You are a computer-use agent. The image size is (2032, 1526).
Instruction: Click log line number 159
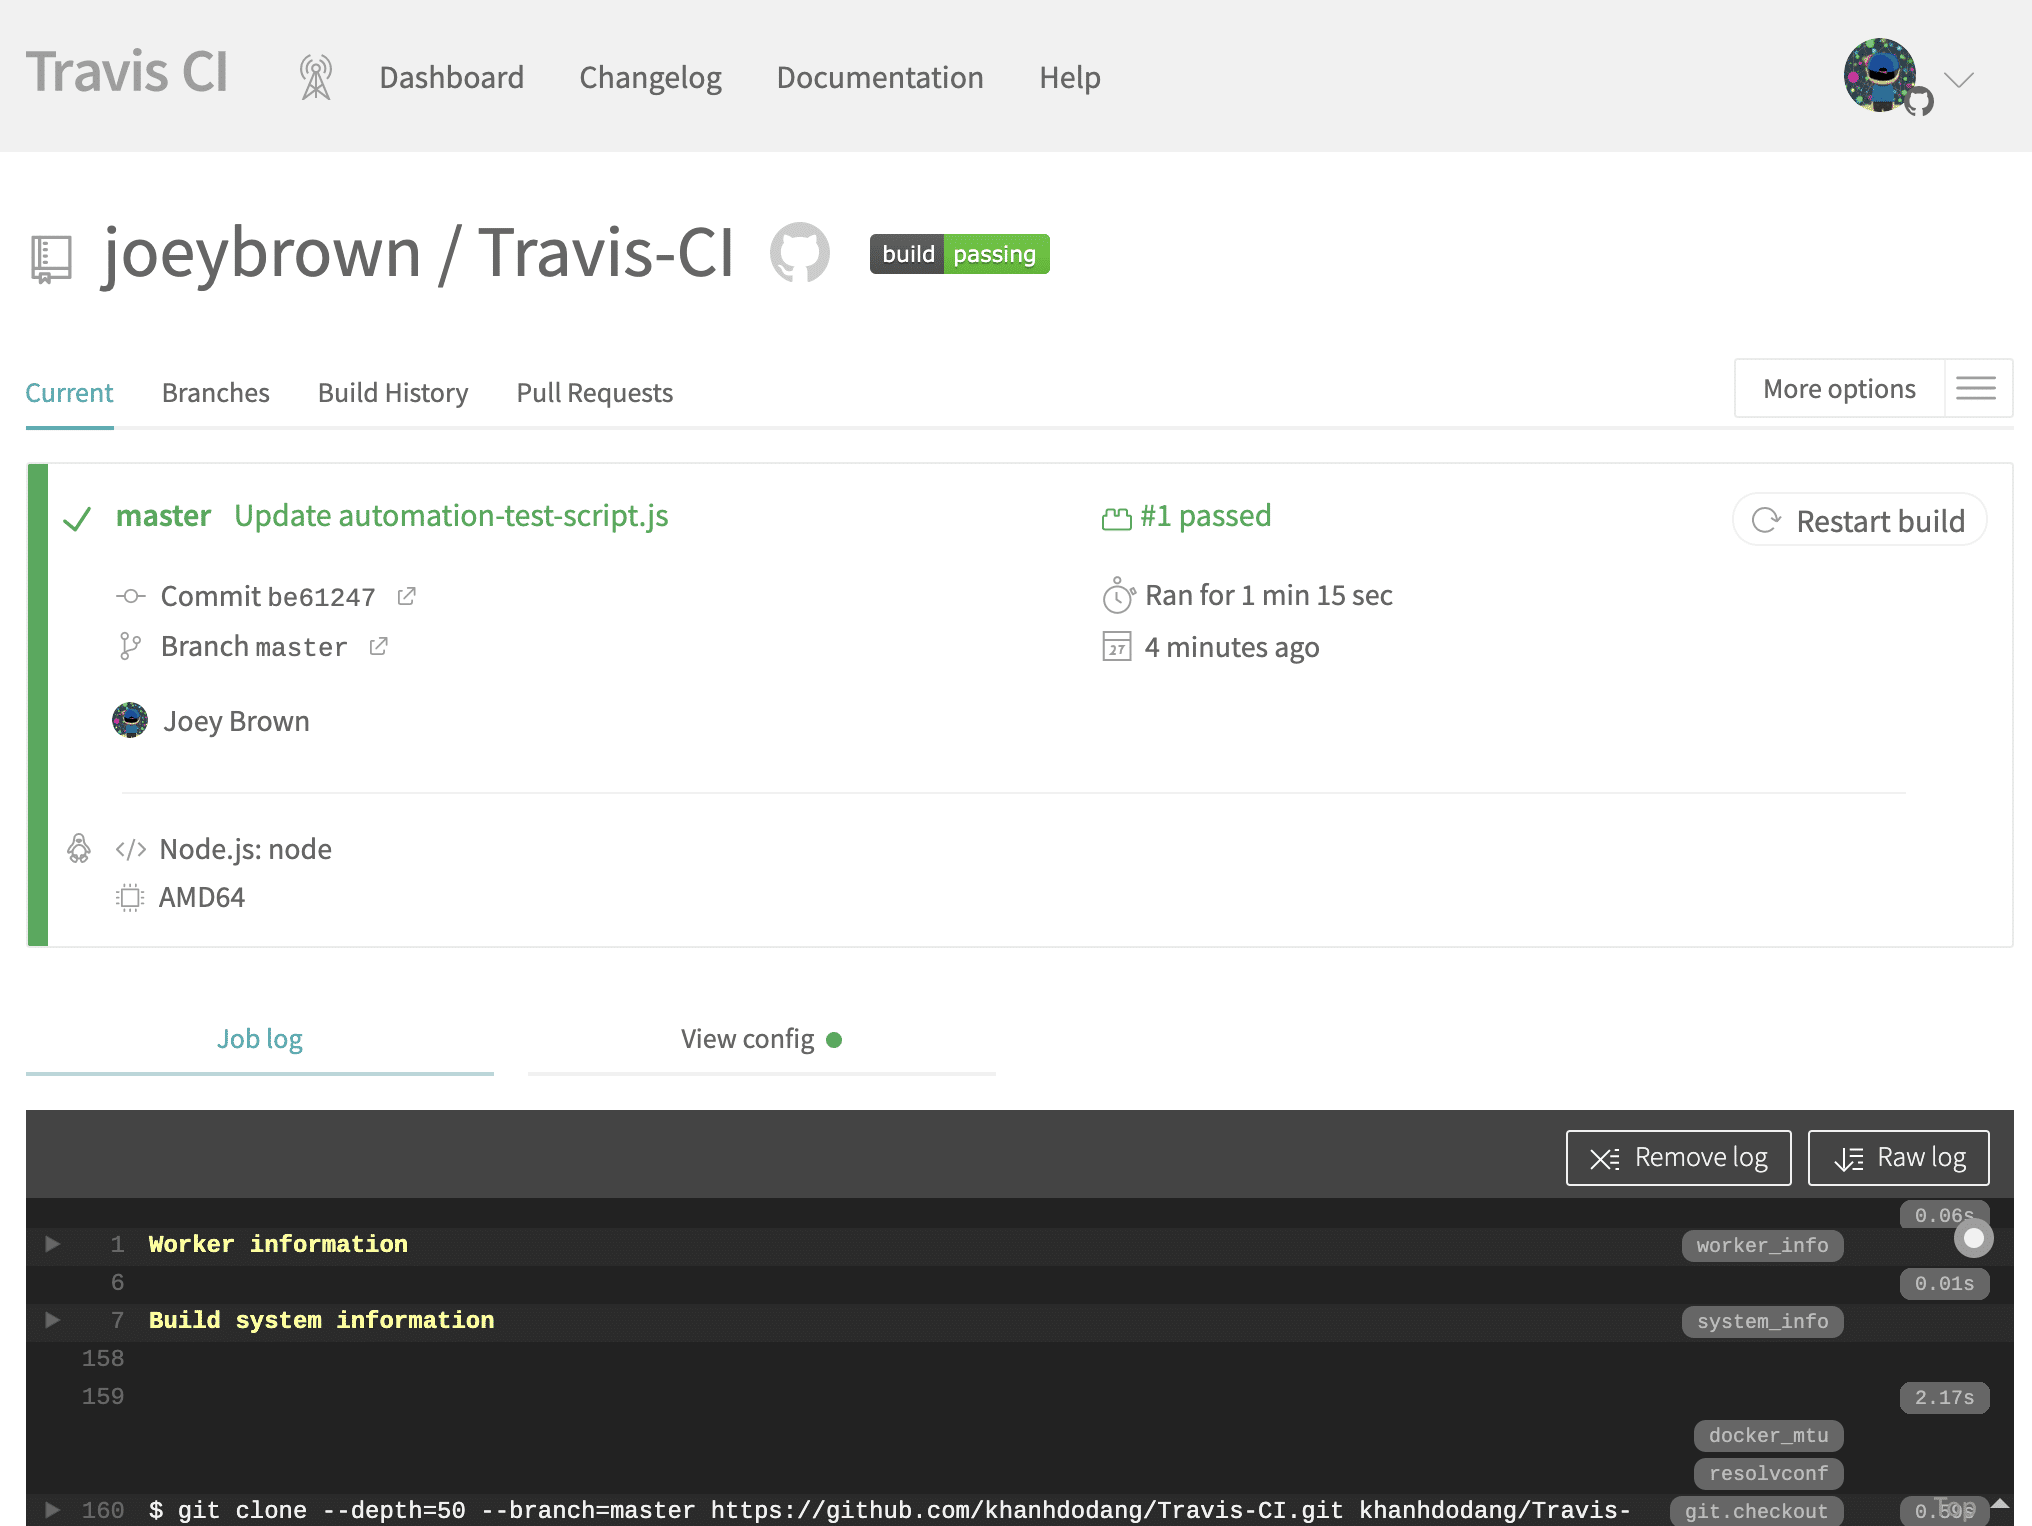(103, 1397)
